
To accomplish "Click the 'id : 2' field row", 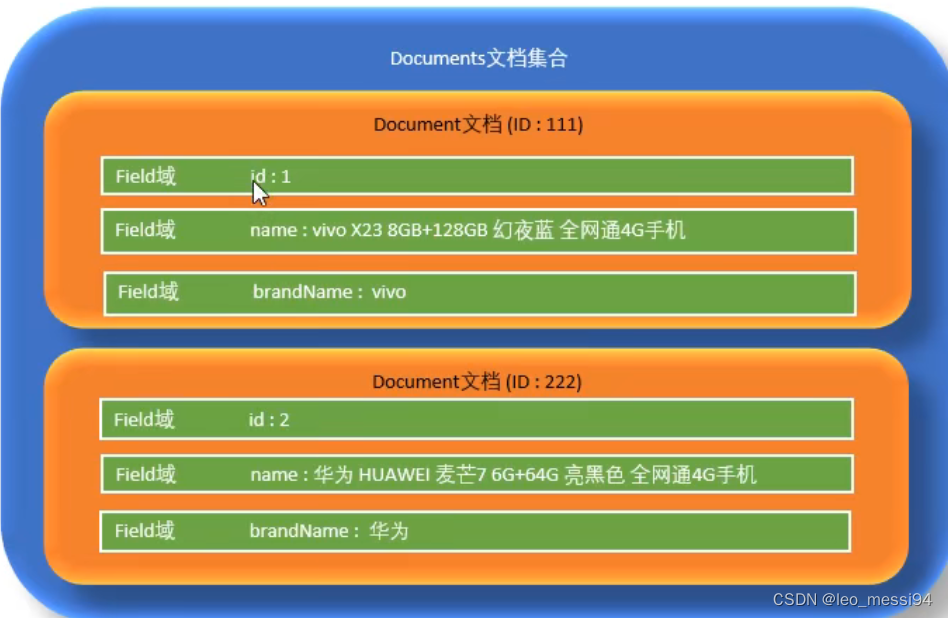I will point(476,419).
